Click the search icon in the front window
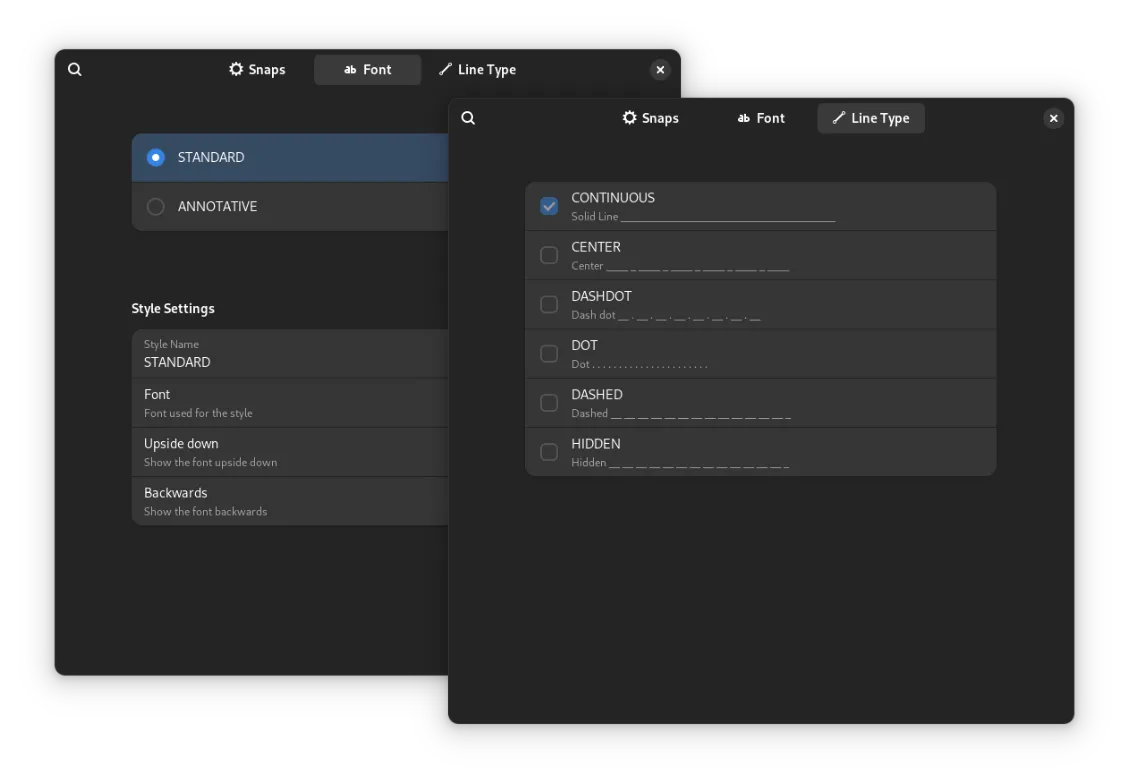The image size is (1129, 784). [x=468, y=118]
